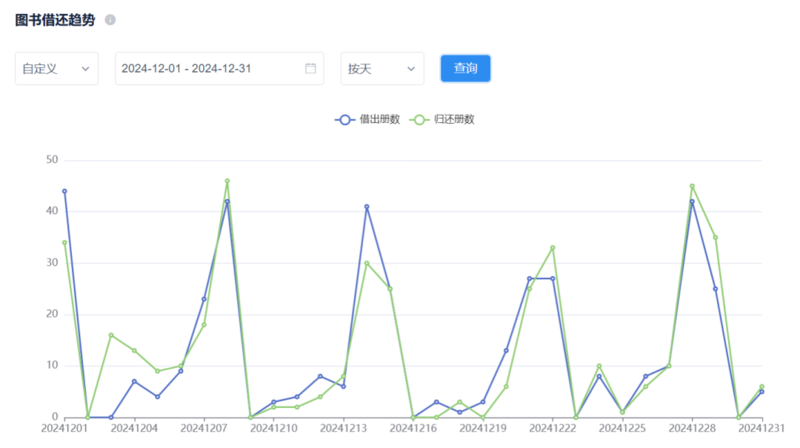
Task: Click the blue circle marker in 借出册数 legend
Action: tap(345, 119)
